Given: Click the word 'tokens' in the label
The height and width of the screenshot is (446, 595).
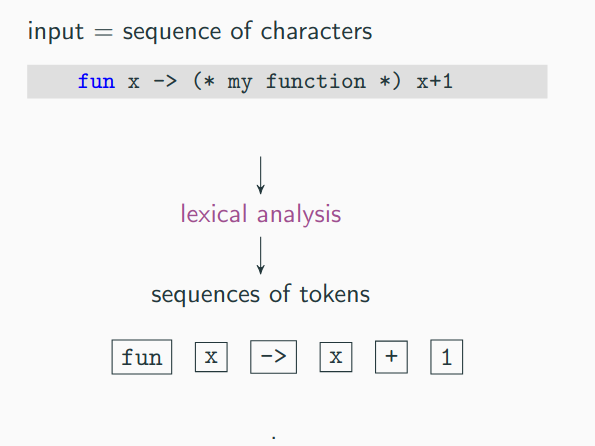Looking at the screenshot, I should point(335,294).
